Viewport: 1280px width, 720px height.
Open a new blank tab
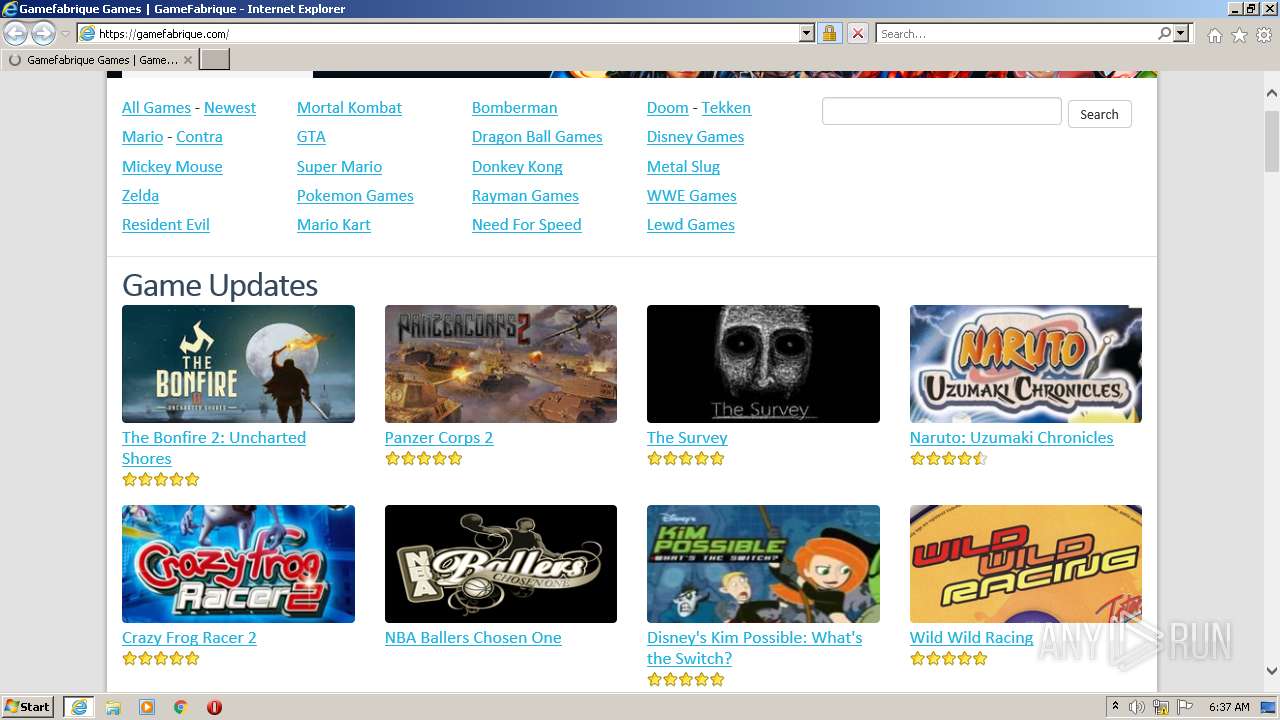click(x=215, y=59)
